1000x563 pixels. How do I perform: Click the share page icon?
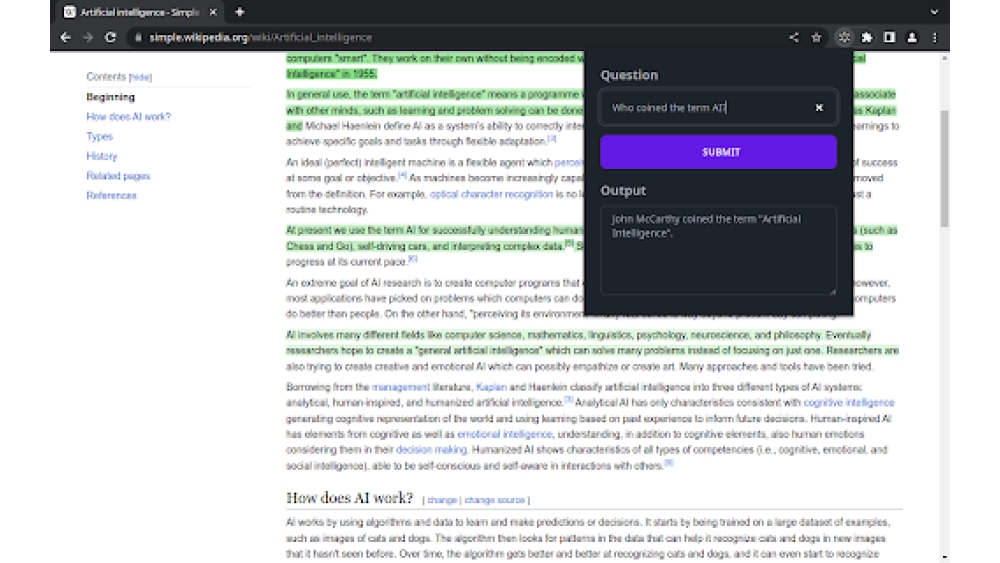(x=794, y=38)
